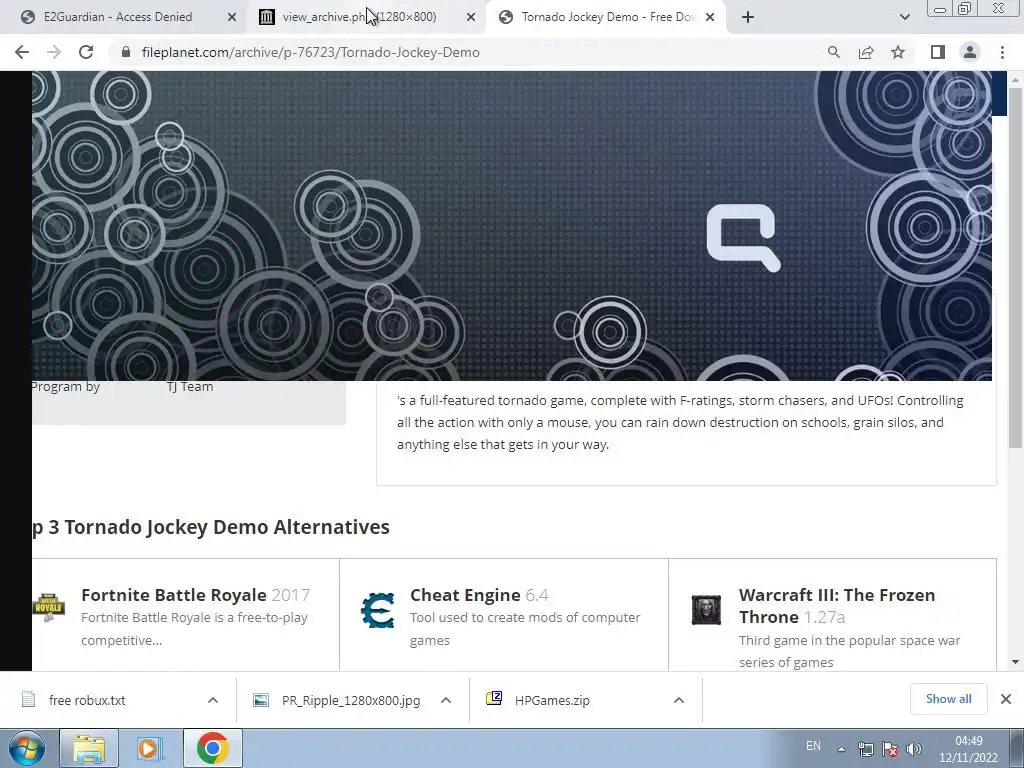Open the Cheat Engine link
This screenshot has width=1024, height=768.
[465, 595]
